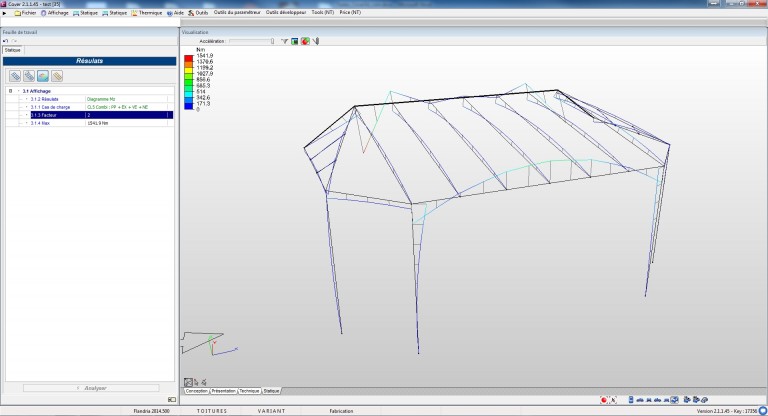Click the Facteur value field showing 2
Viewport: 768px width, 416px height.
click(x=126, y=115)
